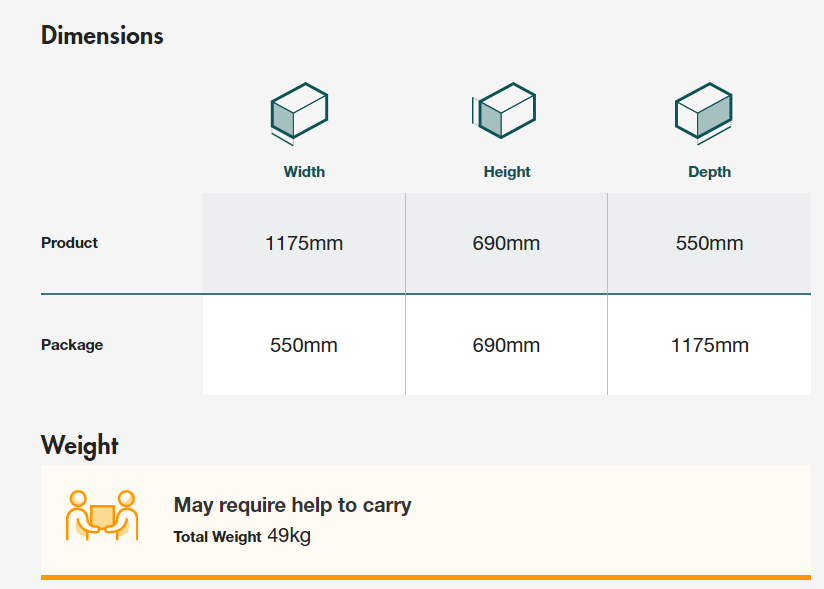Click the 49kg weight value
Viewport: 824px width, 589px height.
click(289, 536)
